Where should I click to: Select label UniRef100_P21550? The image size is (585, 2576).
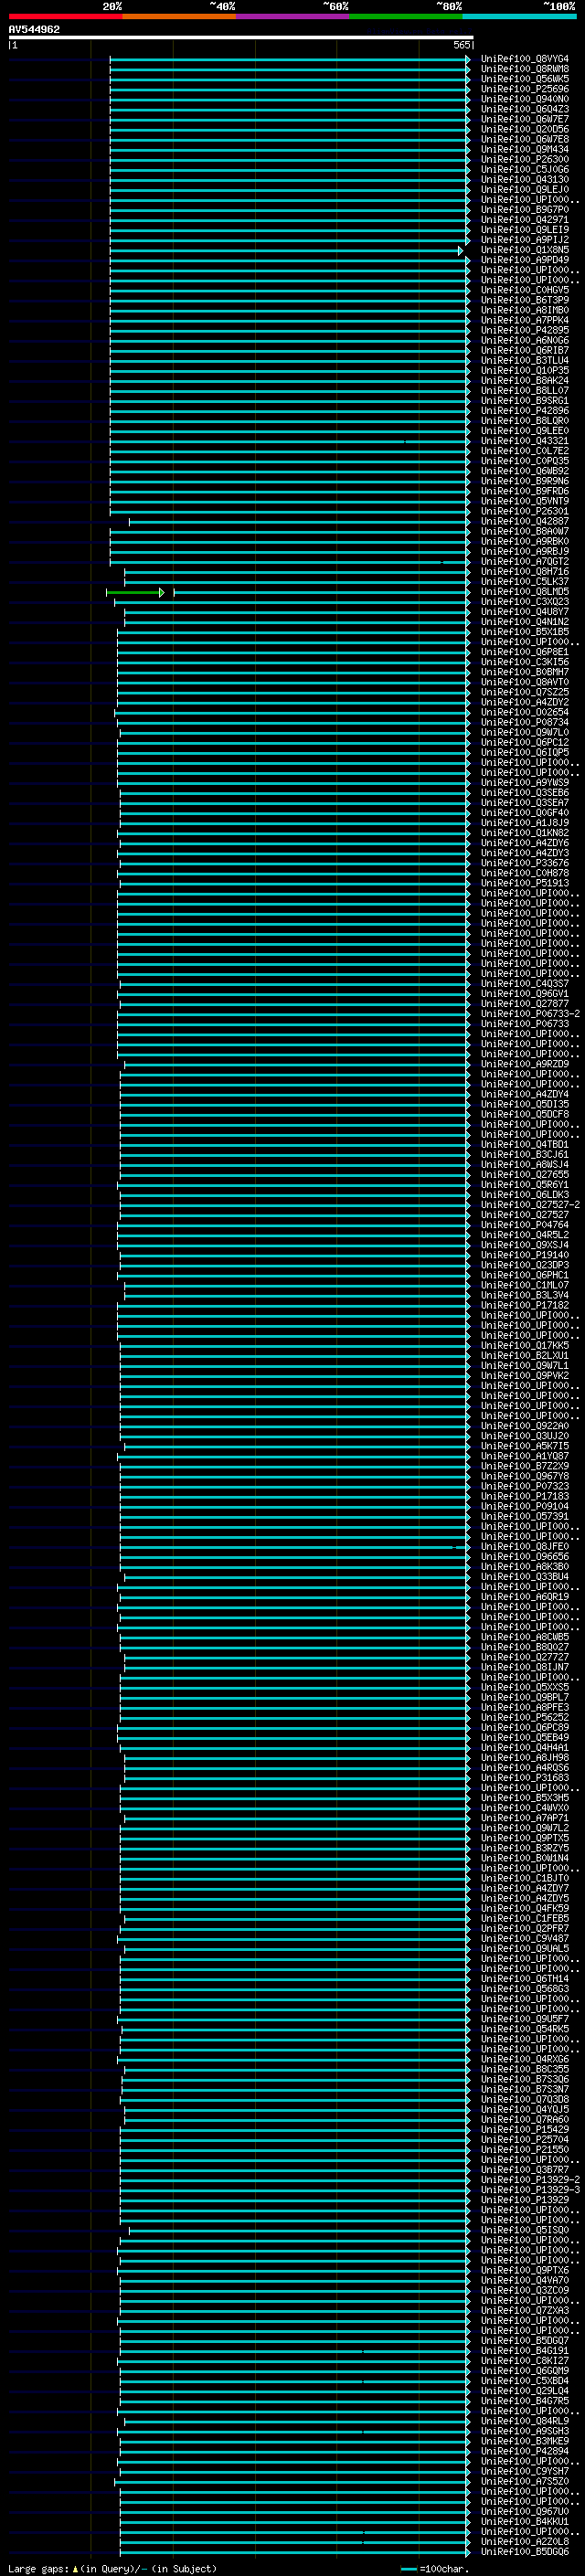525,2149
